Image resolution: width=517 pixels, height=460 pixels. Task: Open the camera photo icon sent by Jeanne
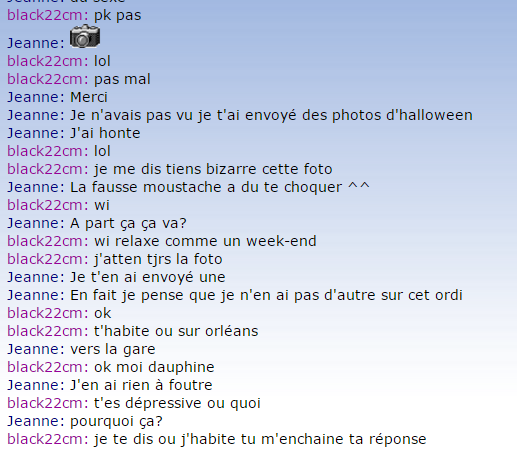85,36
